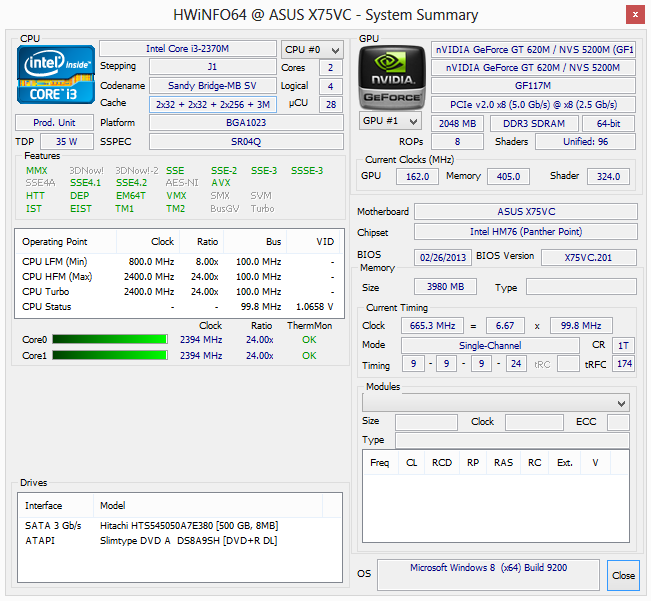The width and height of the screenshot is (651, 601).
Task: Click the Logical count field
Action: [330, 86]
